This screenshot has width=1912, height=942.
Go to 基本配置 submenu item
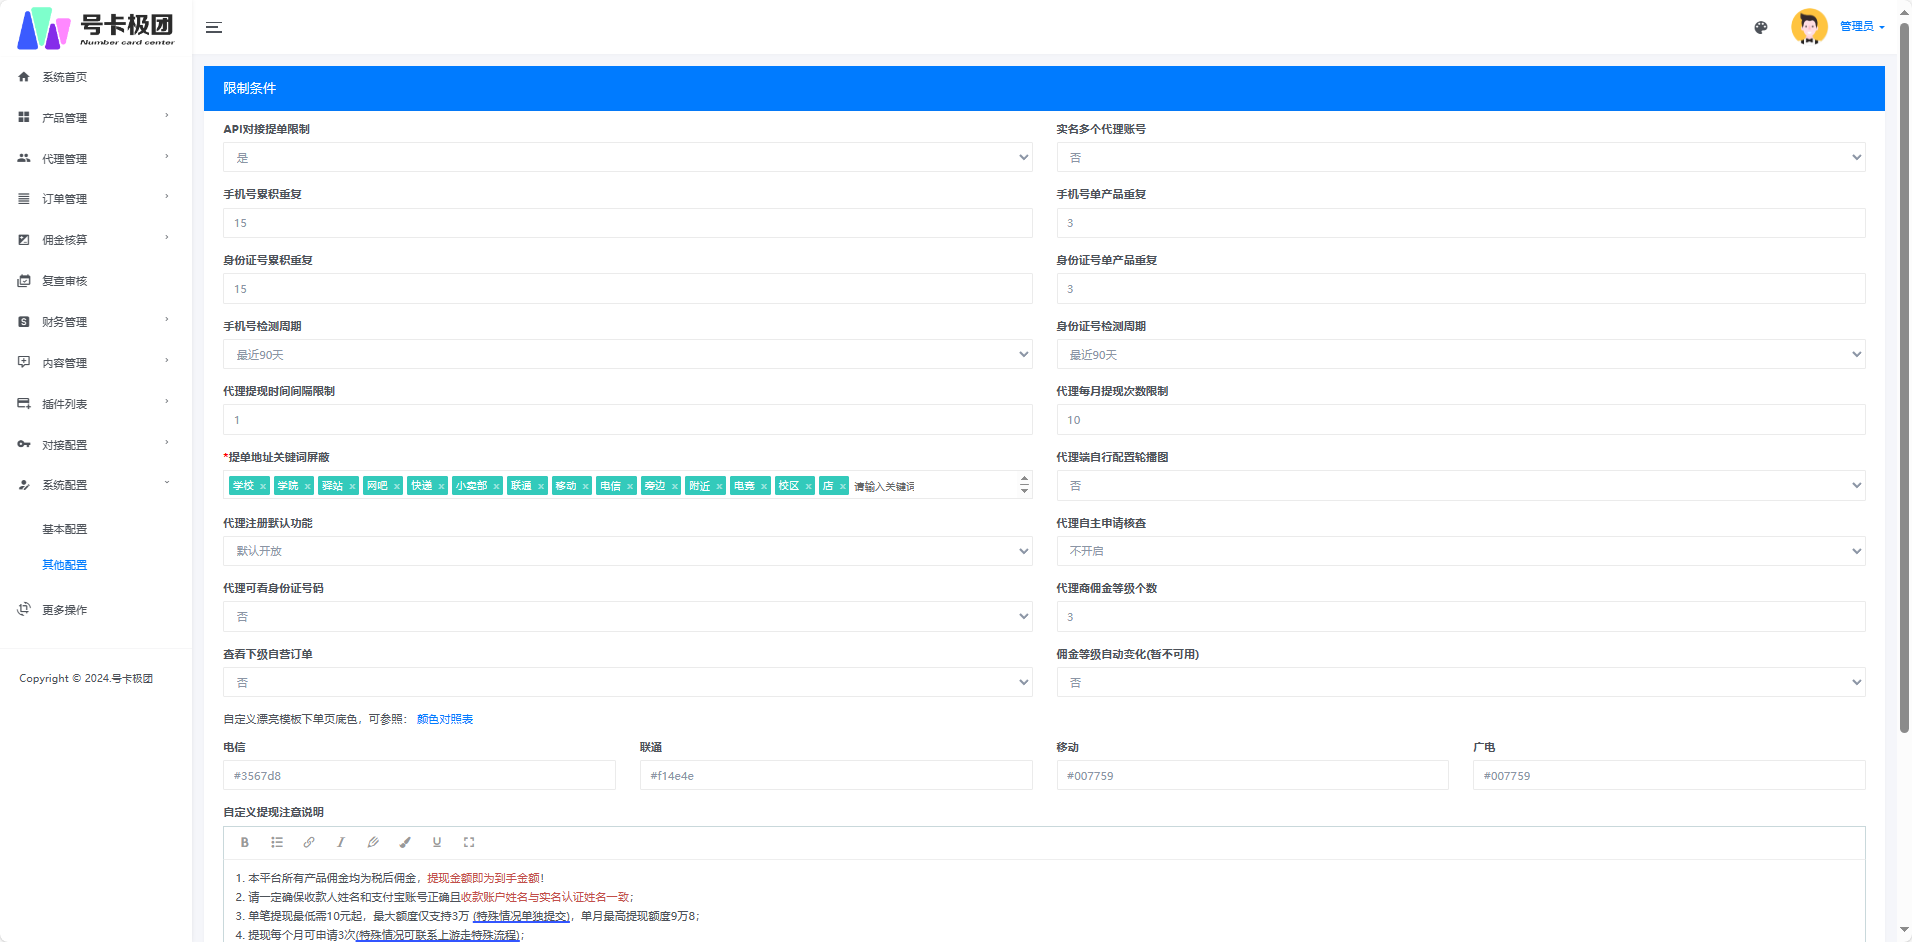(64, 529)
